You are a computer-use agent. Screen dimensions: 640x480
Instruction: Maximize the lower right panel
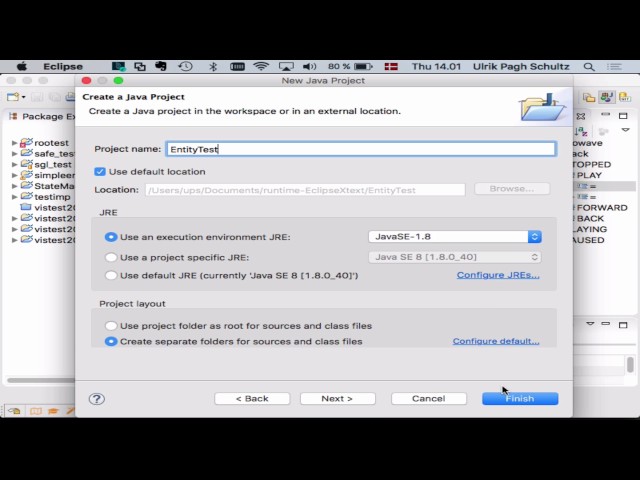pyautogui.click(x=623, y=325)
